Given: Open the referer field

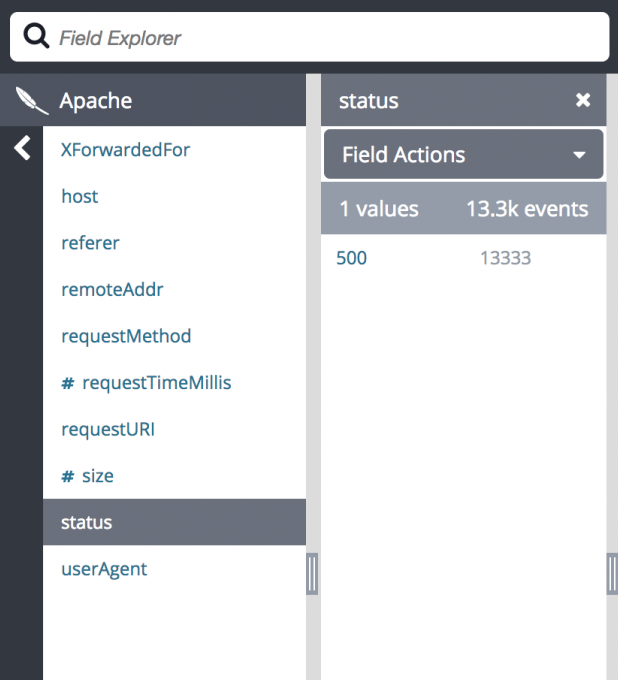Looking at the screenshot, I should click(x=90, y=243).
